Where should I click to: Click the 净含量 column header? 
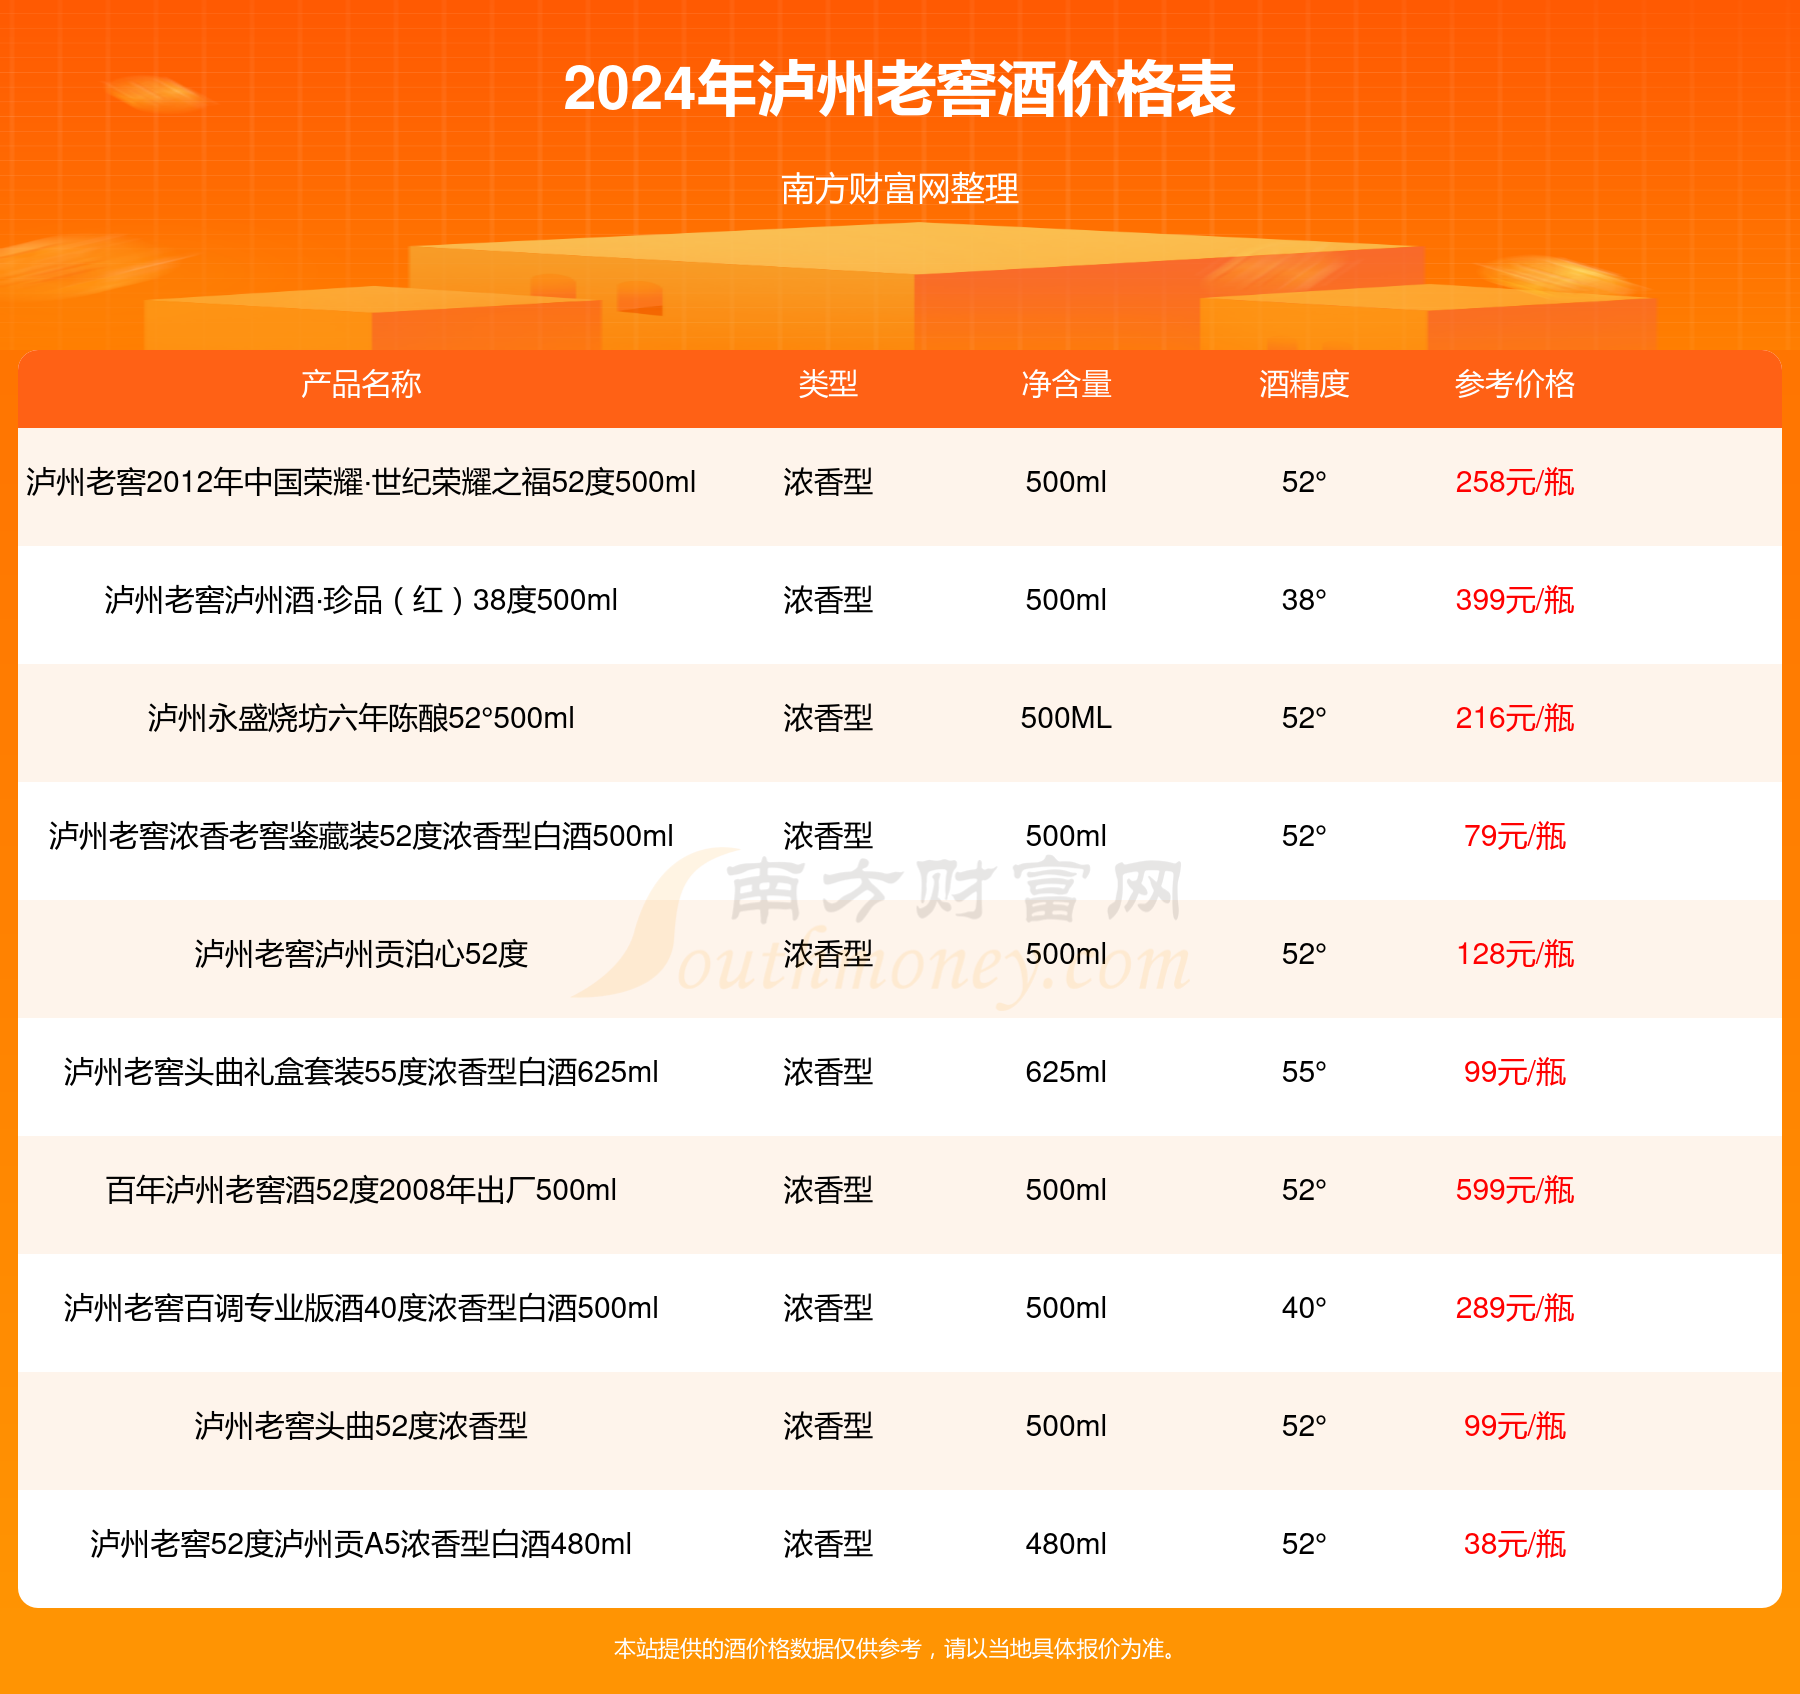(1066, 384)
